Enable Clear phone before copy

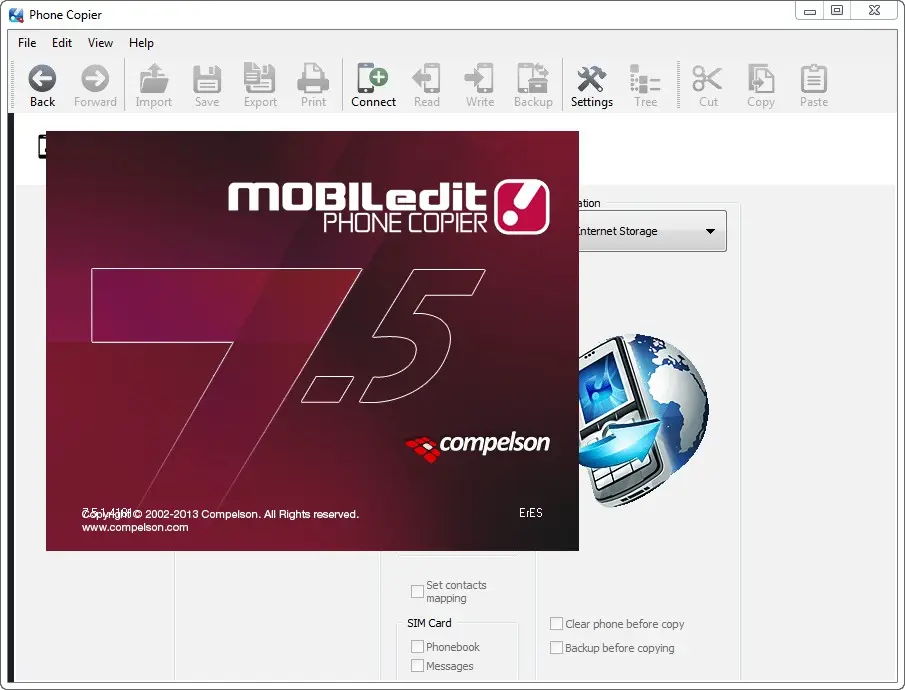pos(556,624)
